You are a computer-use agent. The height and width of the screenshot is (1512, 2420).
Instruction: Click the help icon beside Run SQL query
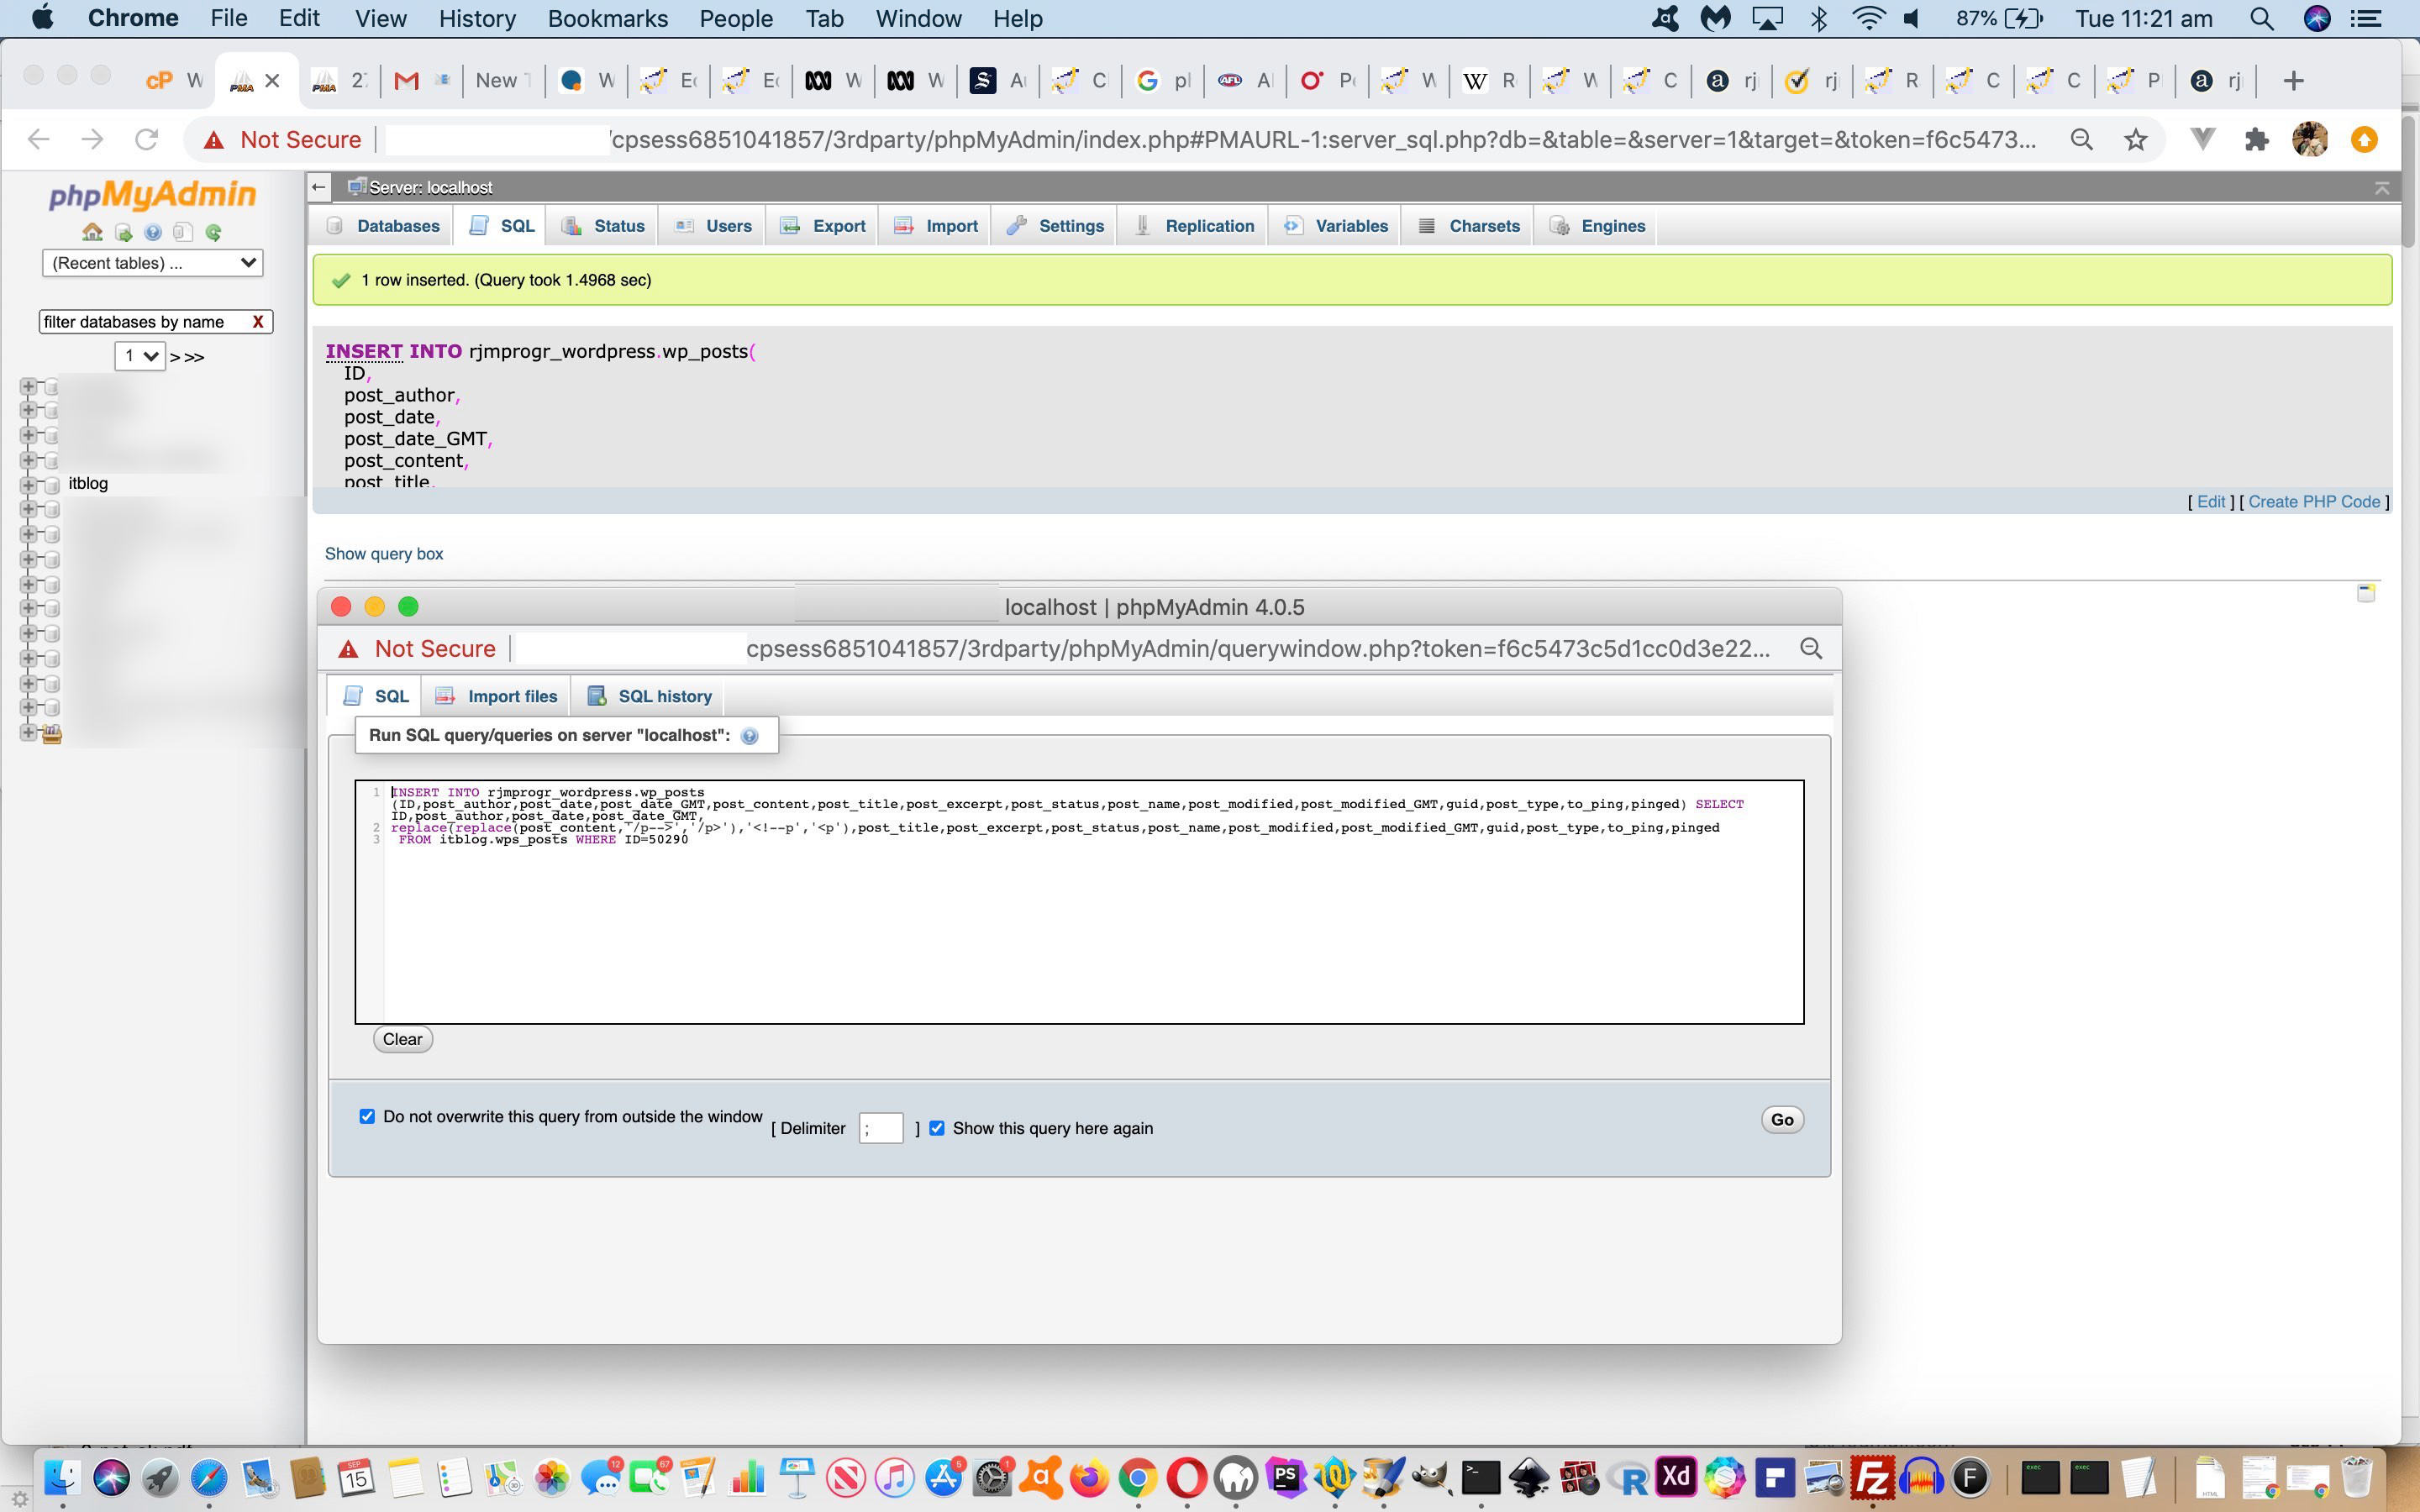pos(749,736)
